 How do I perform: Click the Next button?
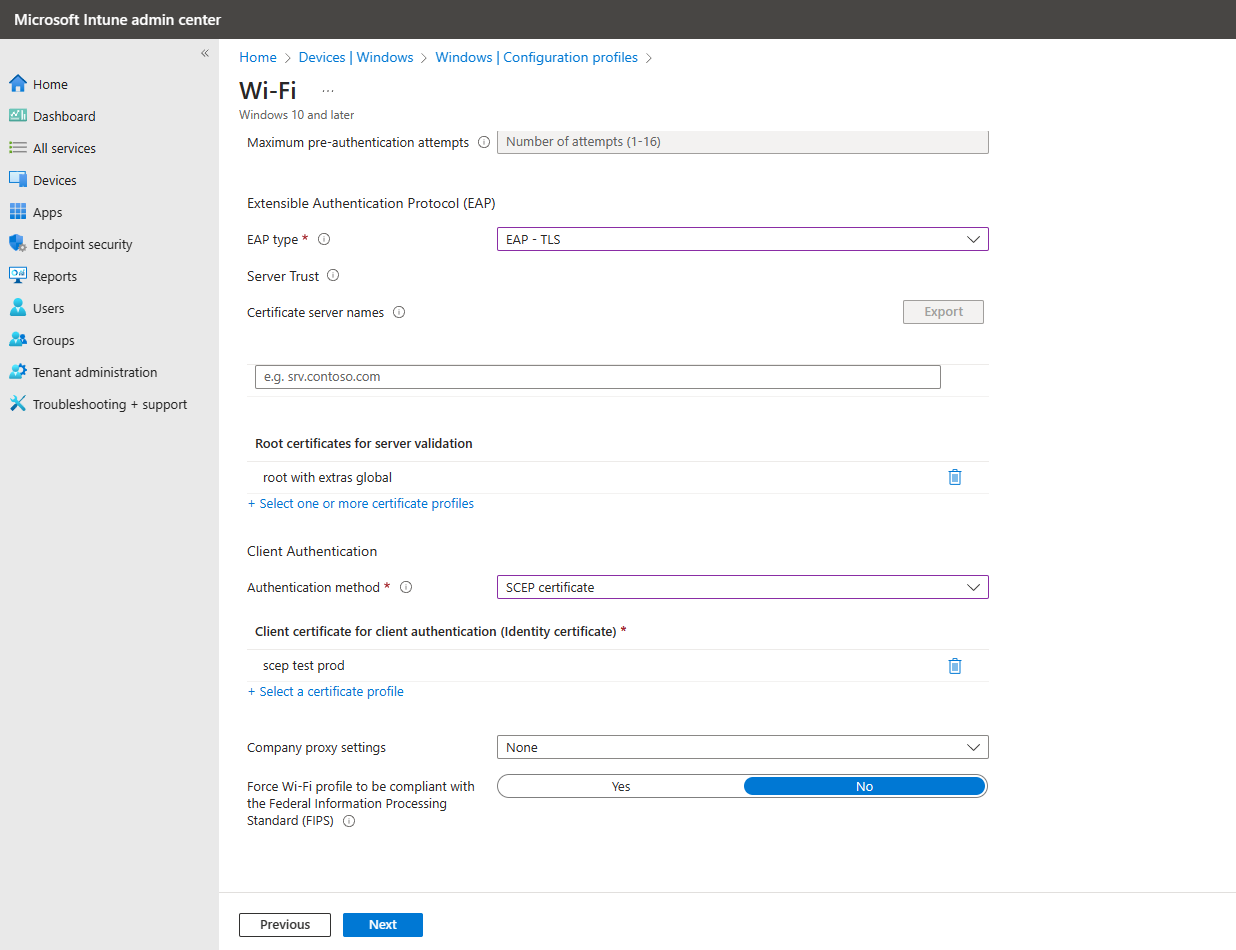[x=383, y=925]
